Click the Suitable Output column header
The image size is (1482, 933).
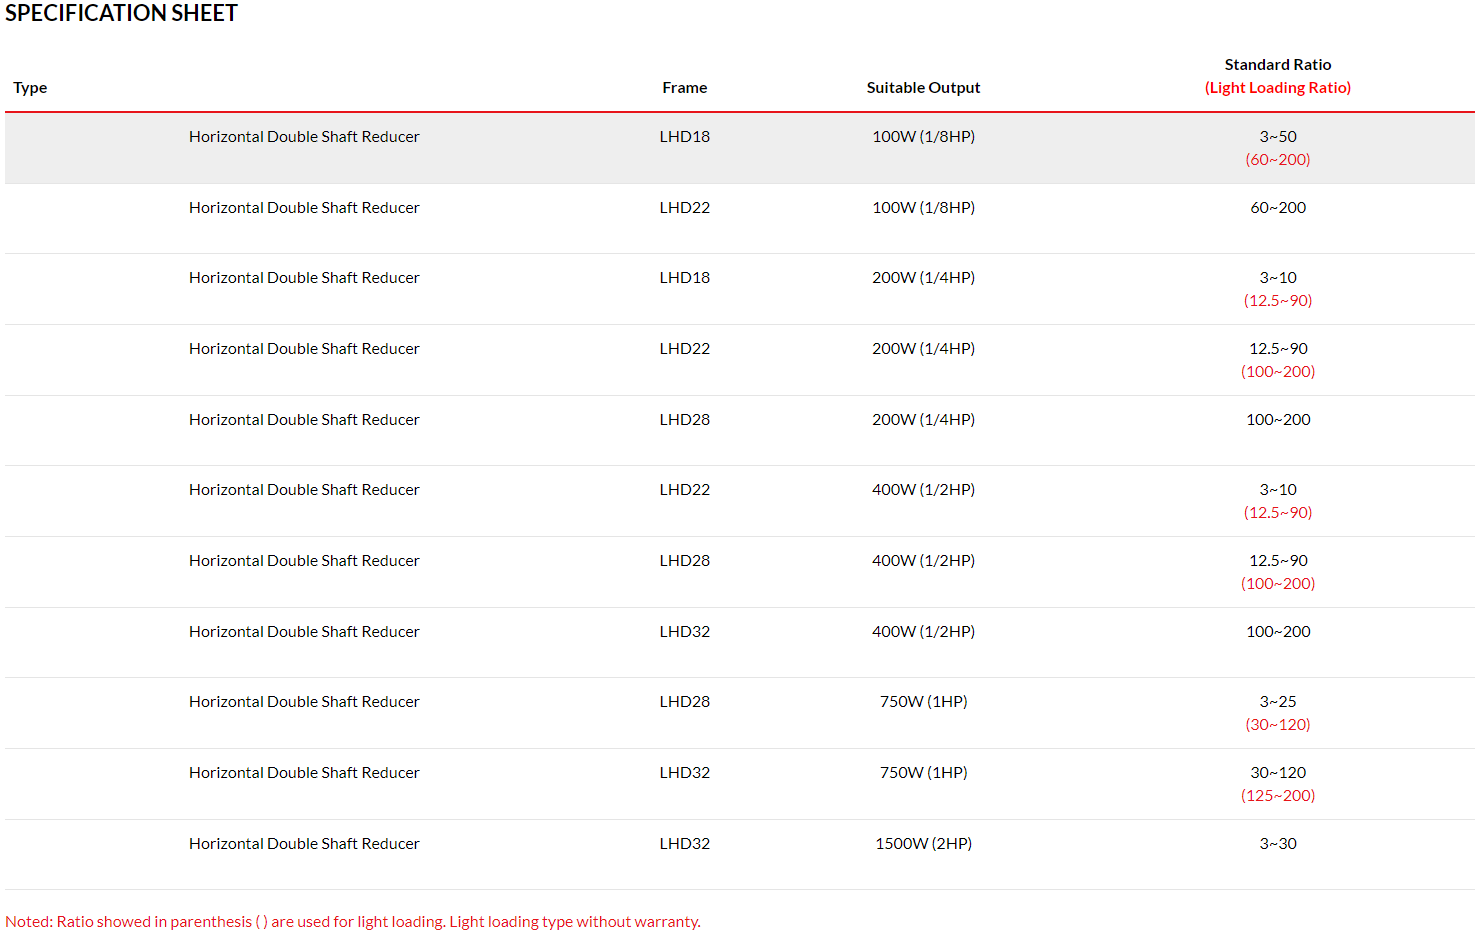click(923, 88)
